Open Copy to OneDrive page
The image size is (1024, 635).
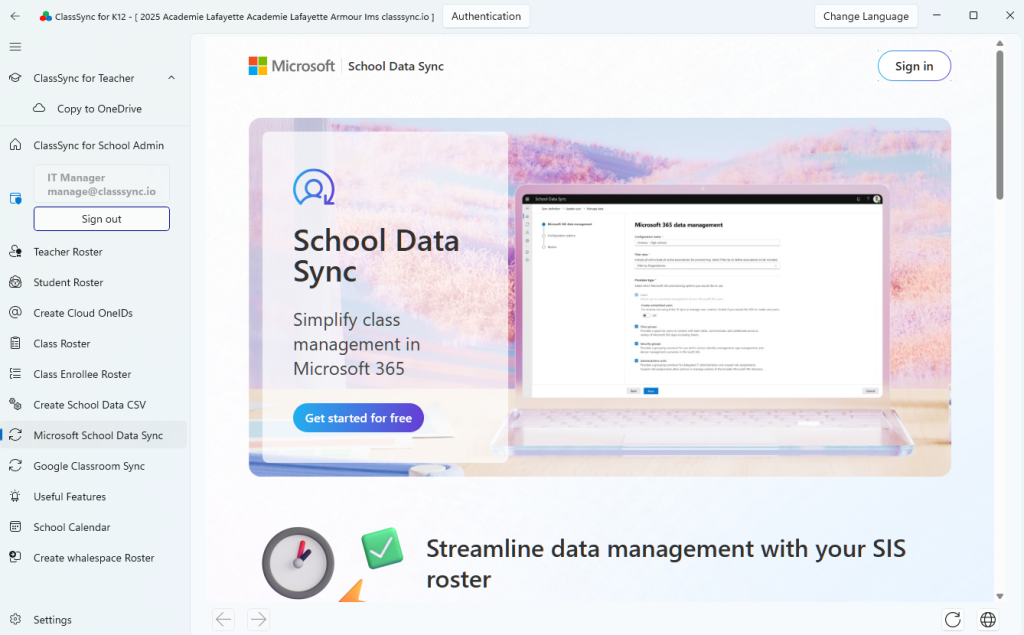99,108
